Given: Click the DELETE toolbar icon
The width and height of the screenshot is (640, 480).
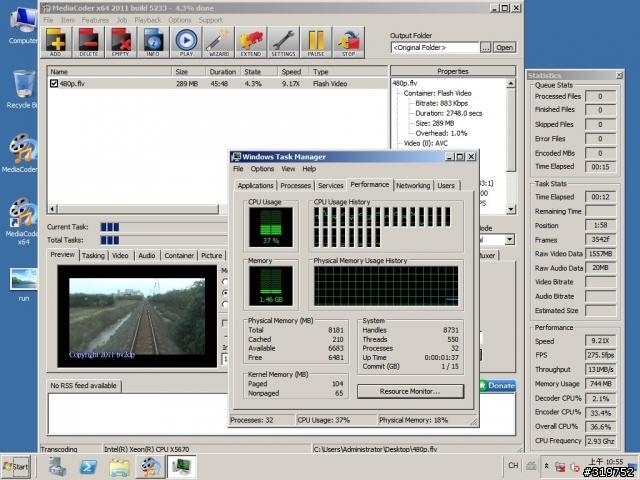Looking at the screenshot, I should [x=89, y=42].
